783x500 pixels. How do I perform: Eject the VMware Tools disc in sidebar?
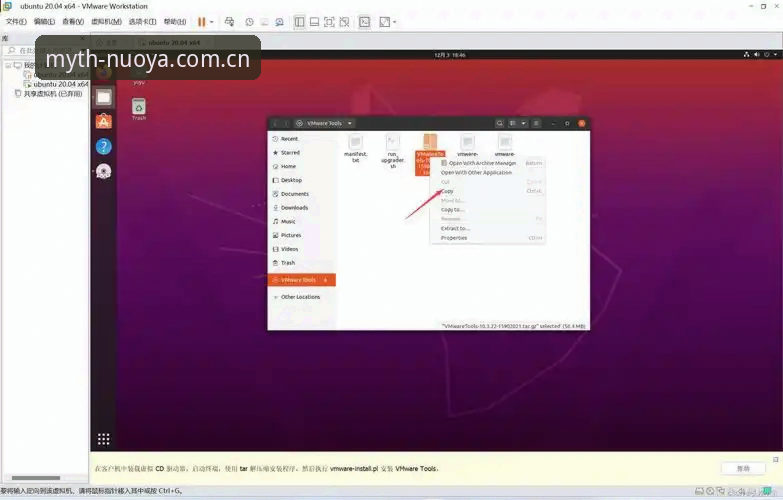326,280
